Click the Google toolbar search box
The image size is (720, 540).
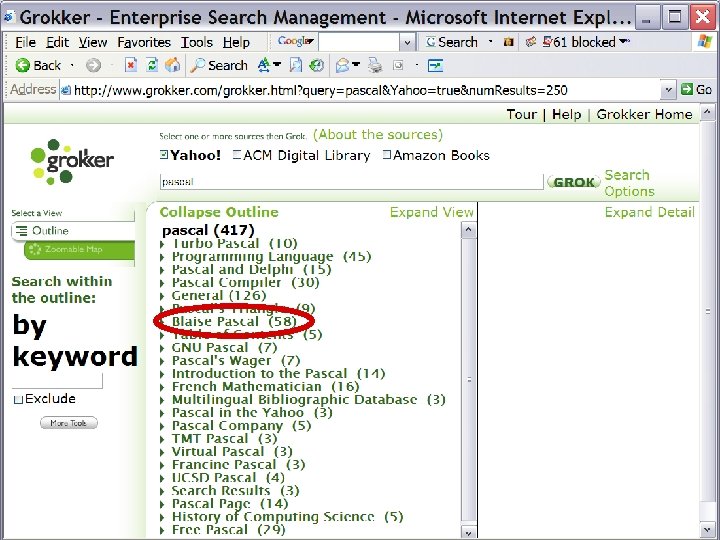pyautogui.click(x=359, y=43)
